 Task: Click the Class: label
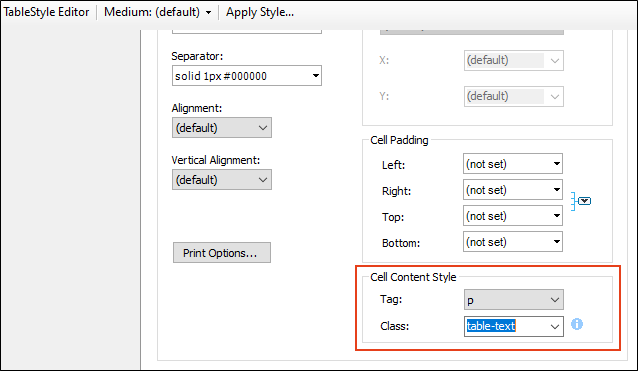pyautogui.click(x=394, y=326)
